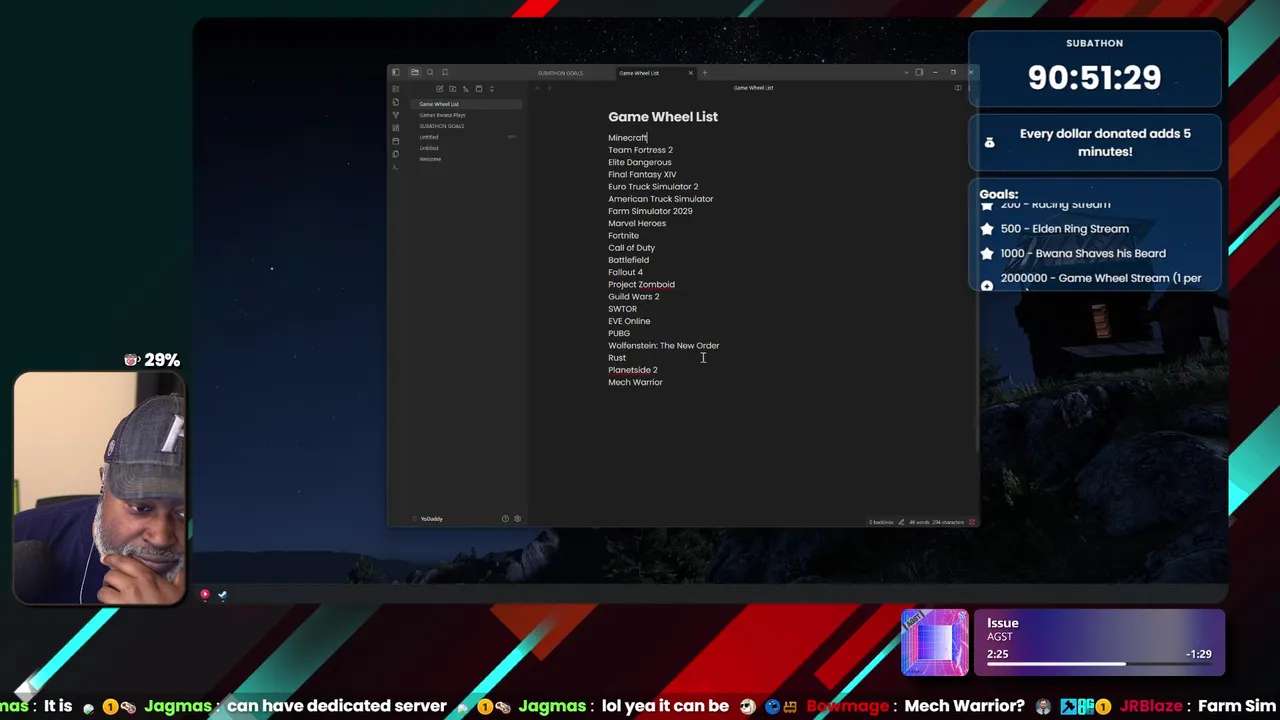Image resolution: width=1280 pixels, height=720 pixels.
Task: Click the Minecraft line
Action: (x=628, y=138)
